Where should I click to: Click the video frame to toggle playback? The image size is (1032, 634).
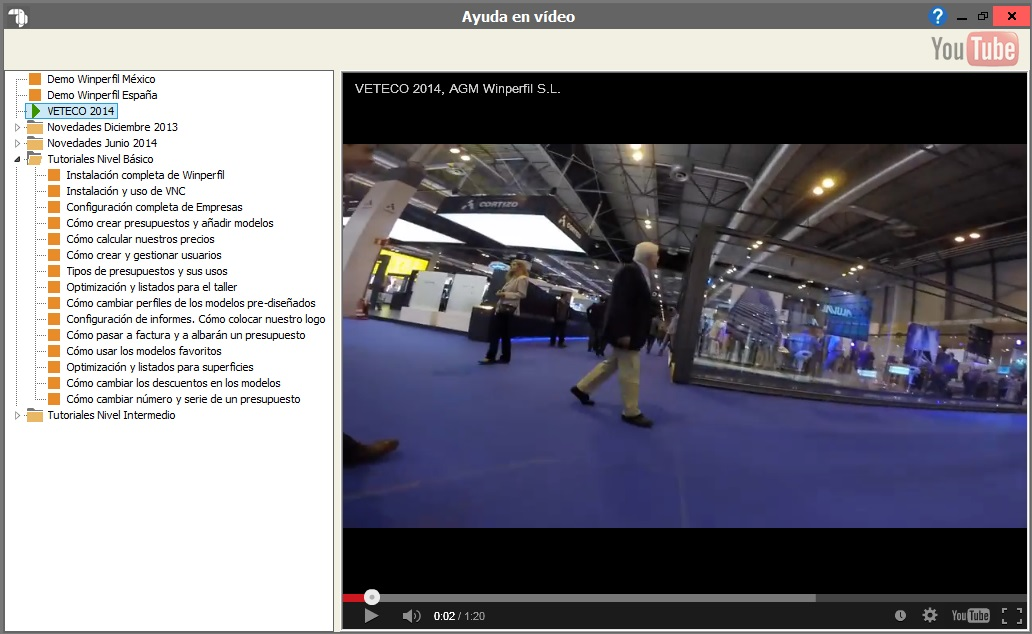pos(684,336)
